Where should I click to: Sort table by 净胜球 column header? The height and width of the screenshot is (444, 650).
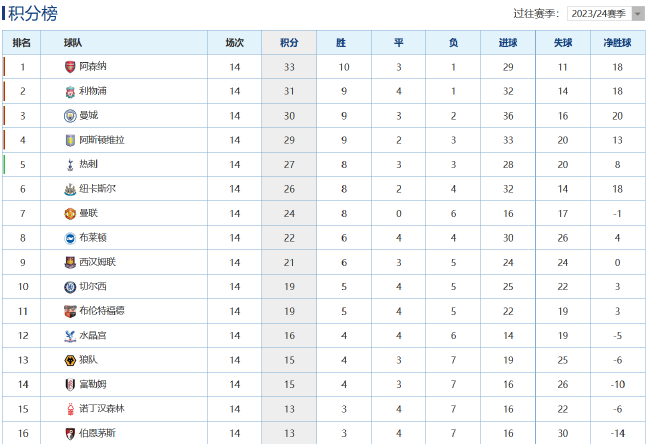click(x=617, y=43)
